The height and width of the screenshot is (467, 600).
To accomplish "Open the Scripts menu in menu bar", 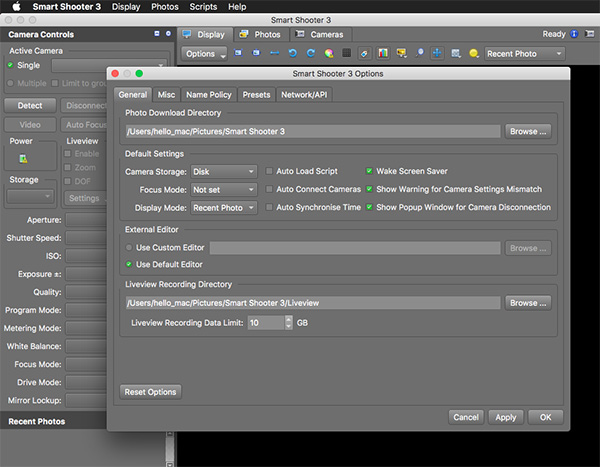I will pyautogui.click(x=204, y=7).
